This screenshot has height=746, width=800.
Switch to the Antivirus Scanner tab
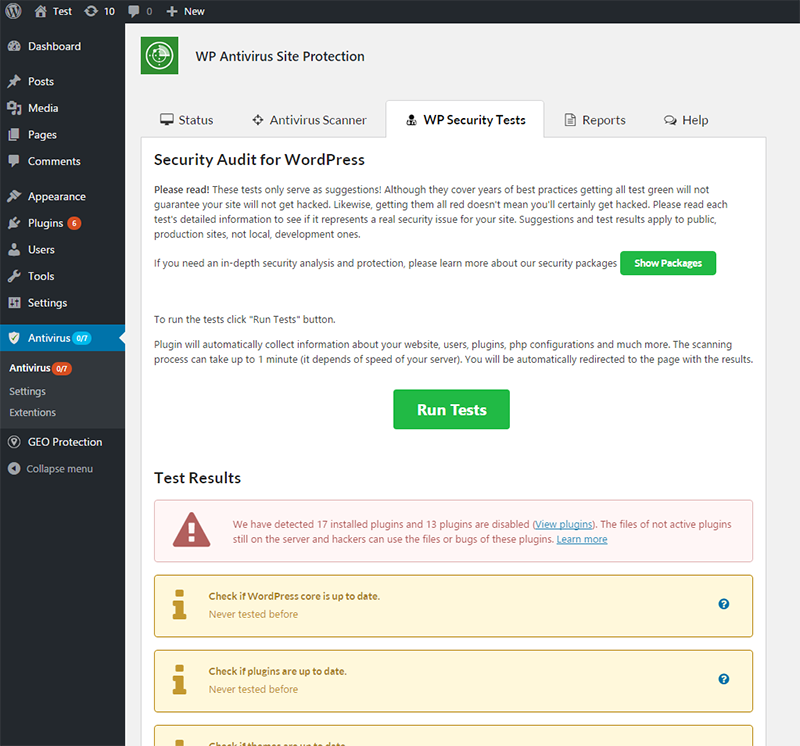pyautogui.click(x=310, y=120)
